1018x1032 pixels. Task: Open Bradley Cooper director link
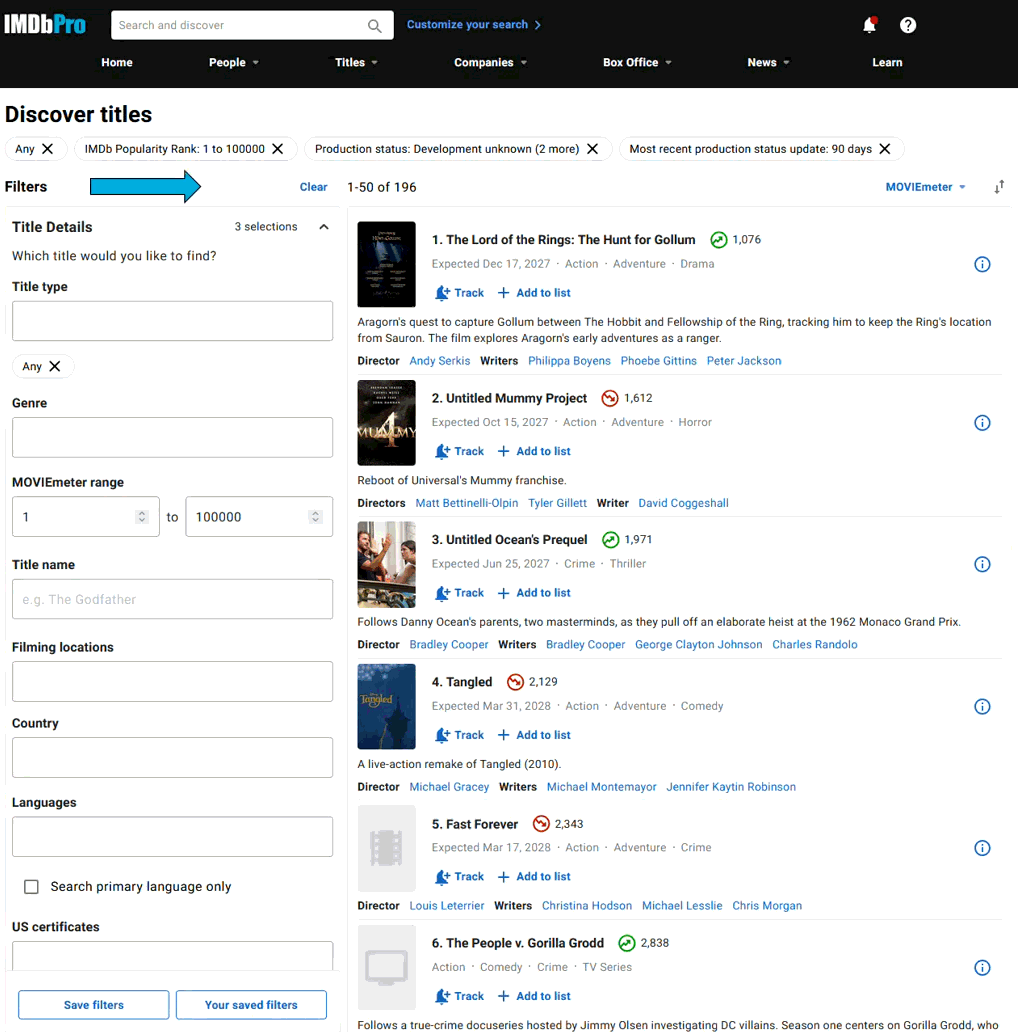[x=449, y=644]
